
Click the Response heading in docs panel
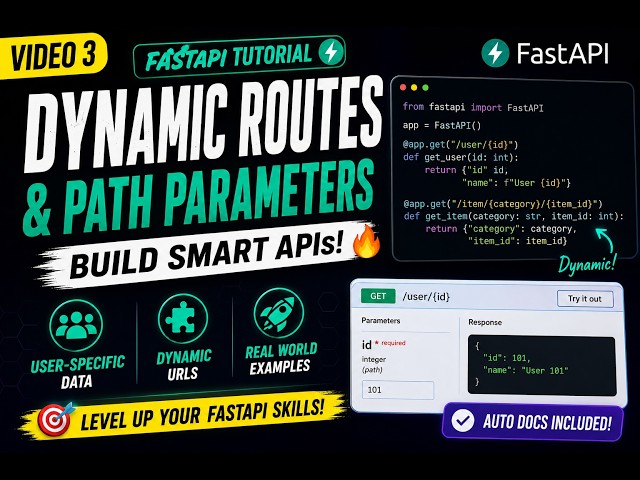485,322
